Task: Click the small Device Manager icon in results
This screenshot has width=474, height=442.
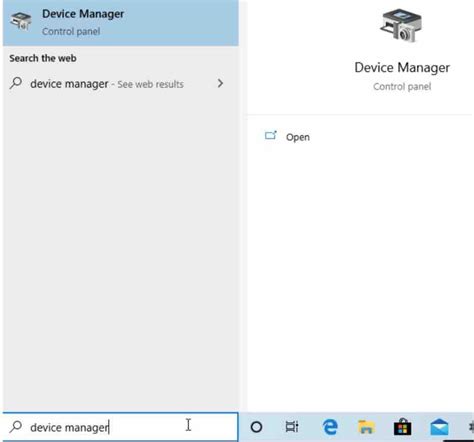Action: (21, 21)
